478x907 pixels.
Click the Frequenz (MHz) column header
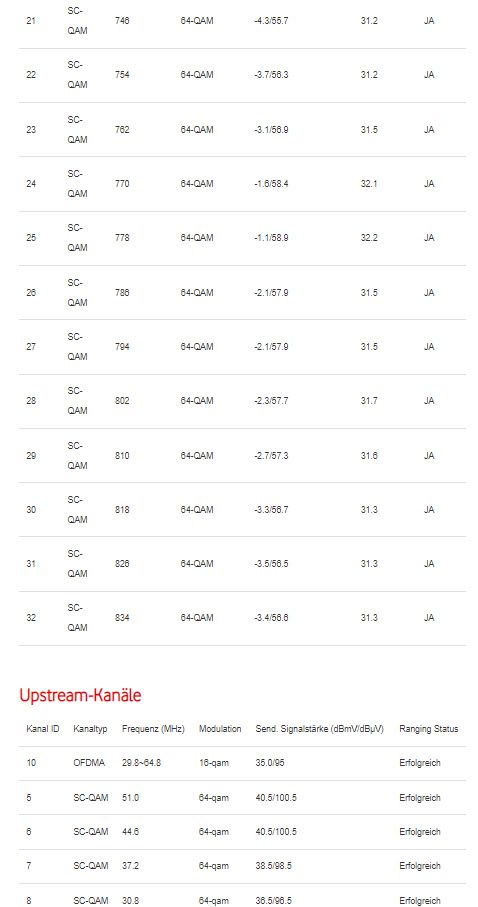click(x=153, y=729)
